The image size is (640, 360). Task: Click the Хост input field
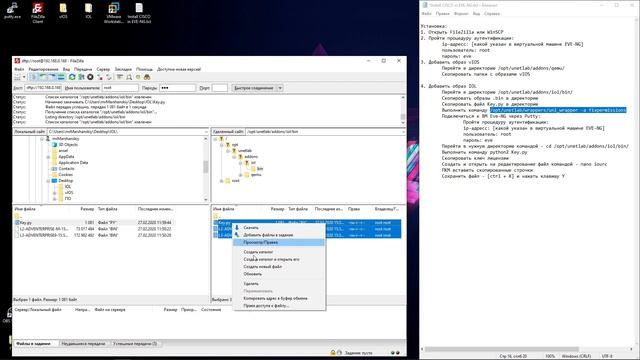point(43,88)
